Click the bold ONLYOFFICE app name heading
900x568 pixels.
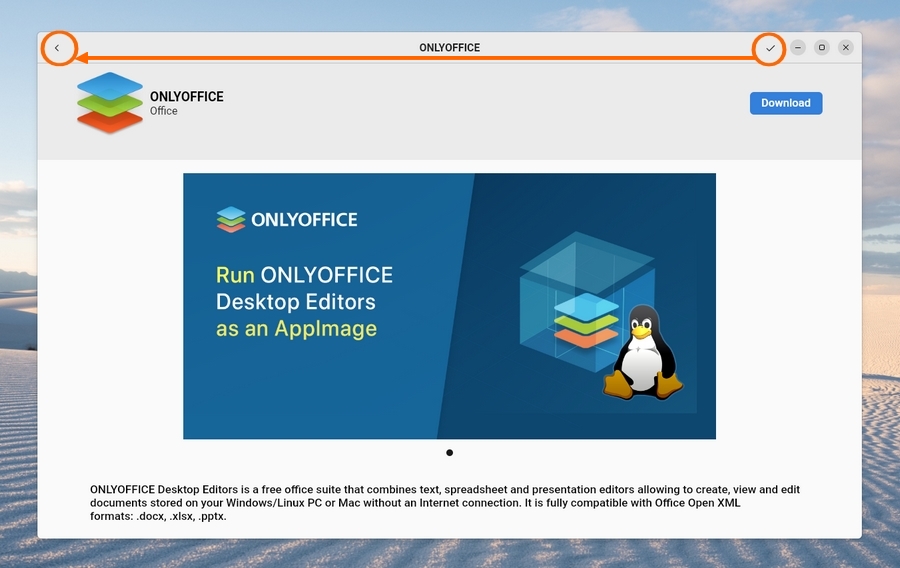tap(187, 97)
